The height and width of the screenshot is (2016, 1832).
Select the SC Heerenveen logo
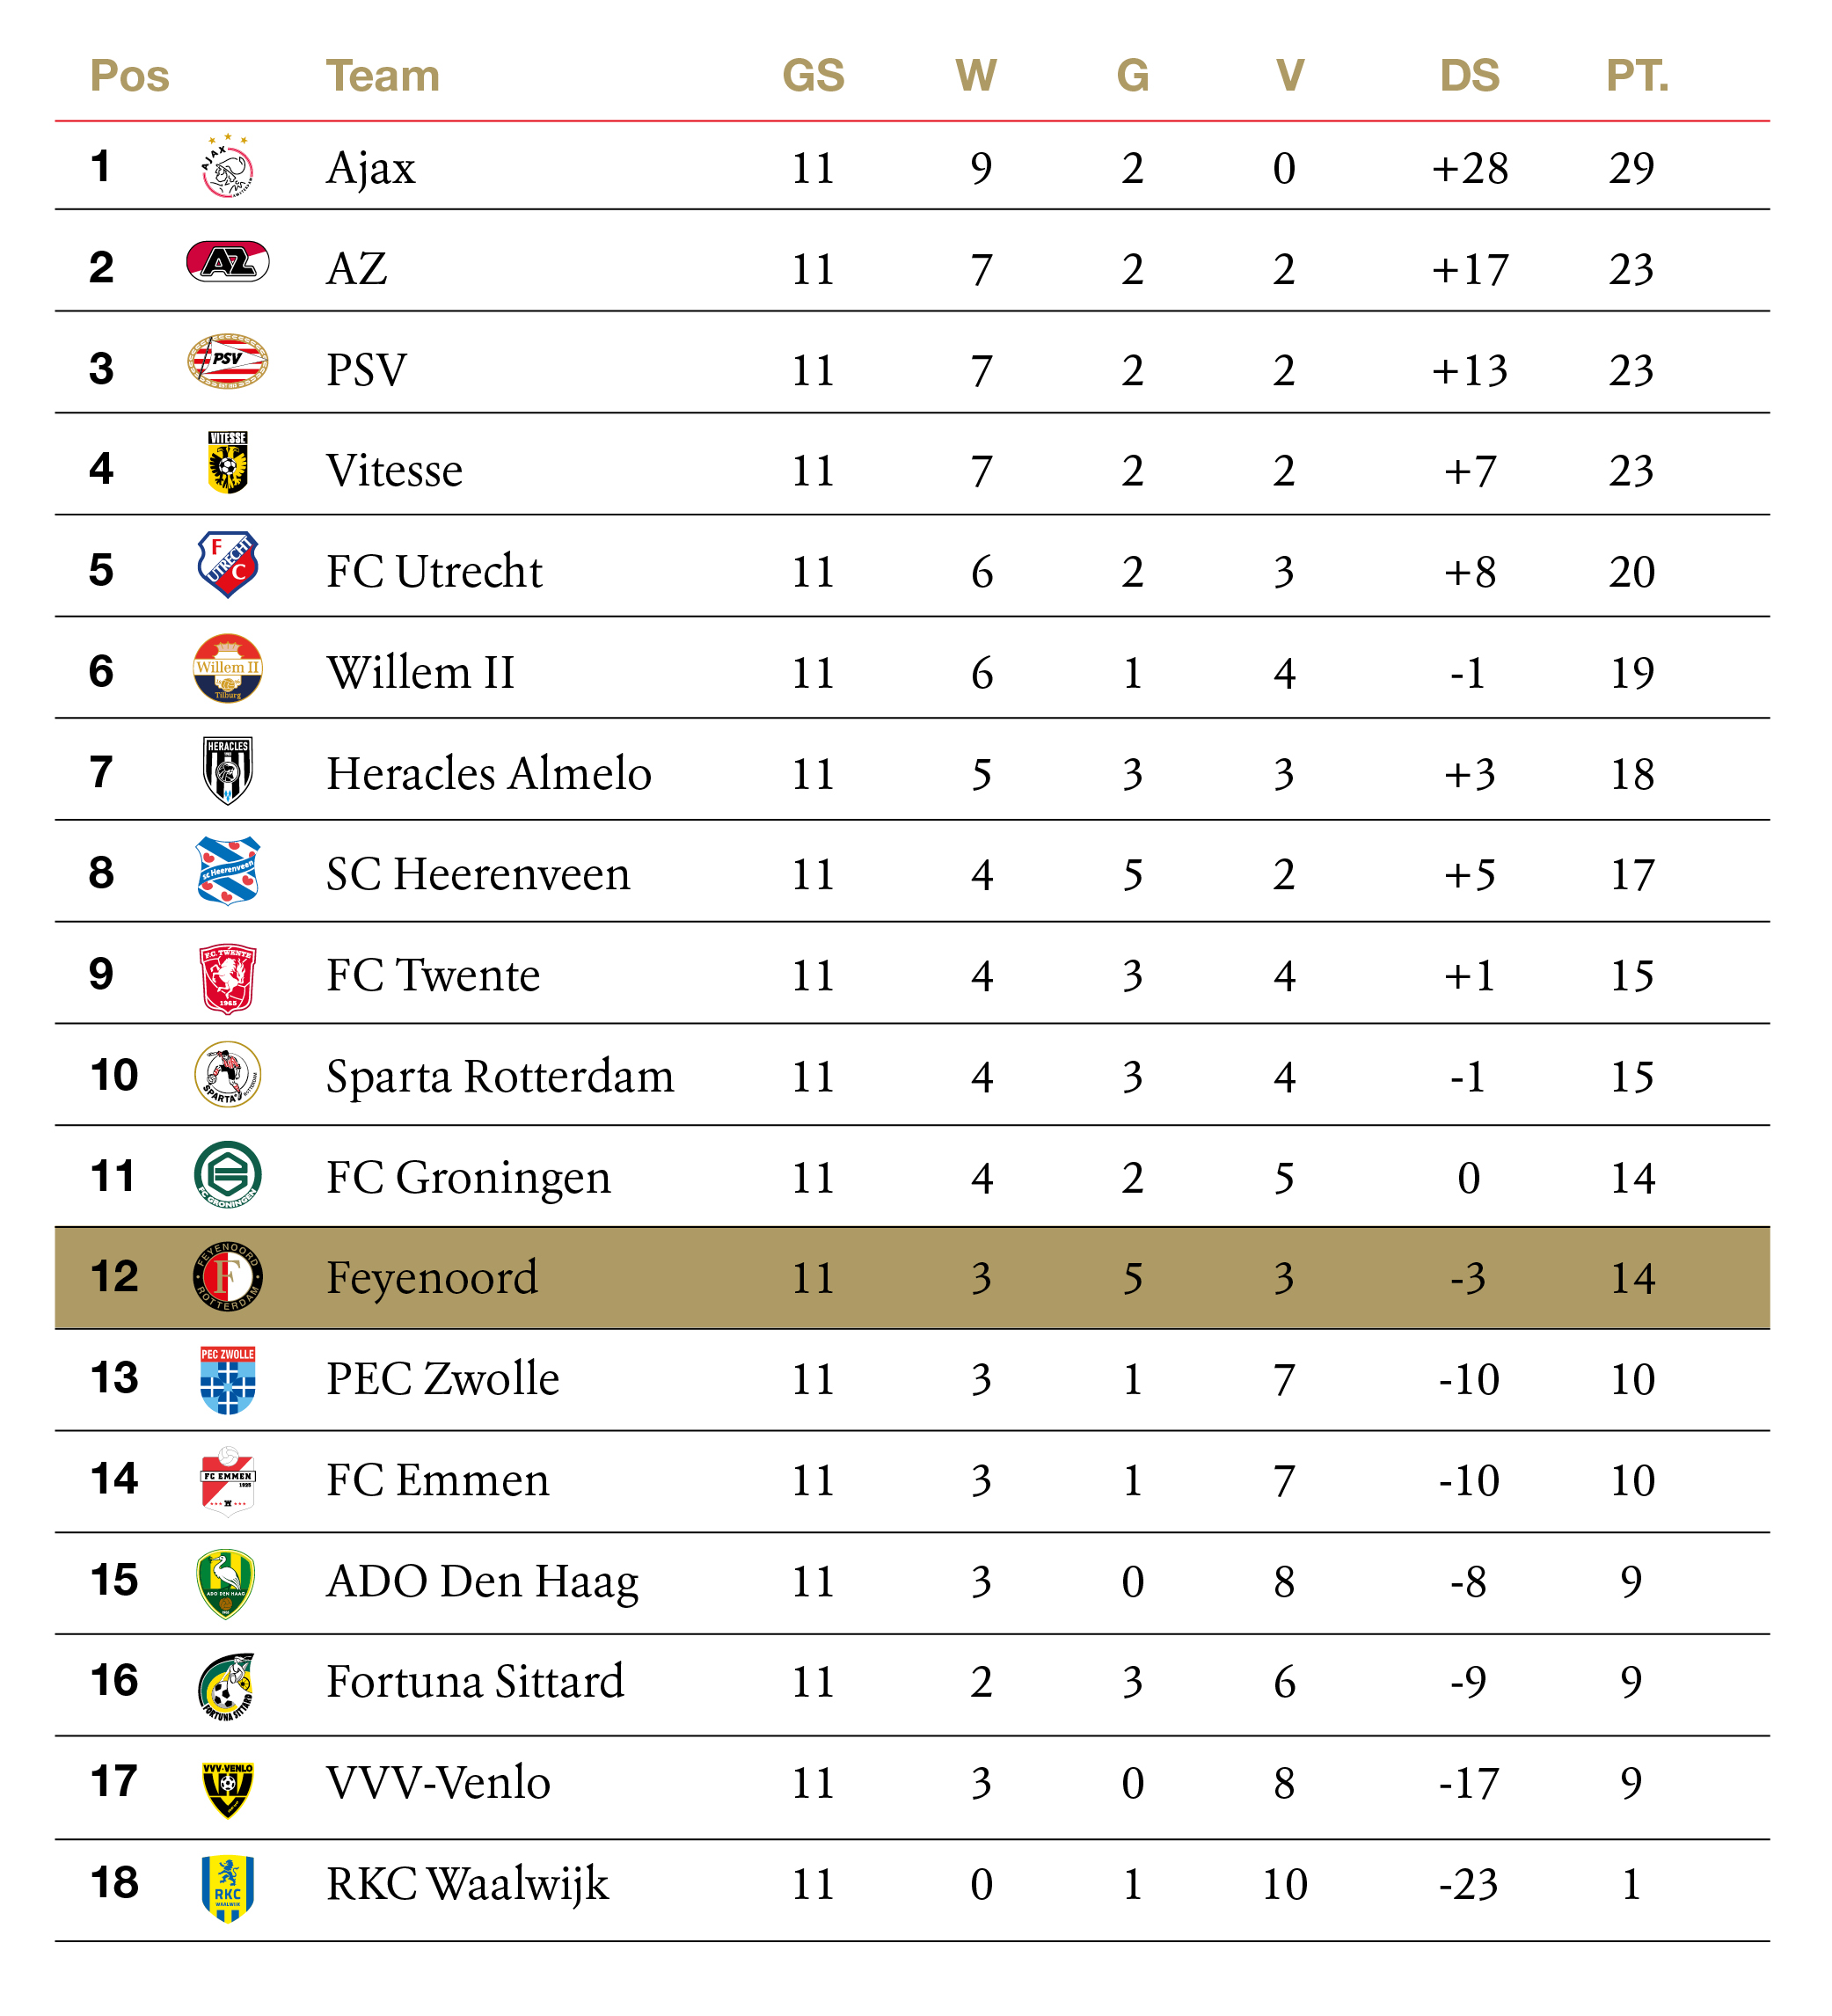(x=228, y=871)
